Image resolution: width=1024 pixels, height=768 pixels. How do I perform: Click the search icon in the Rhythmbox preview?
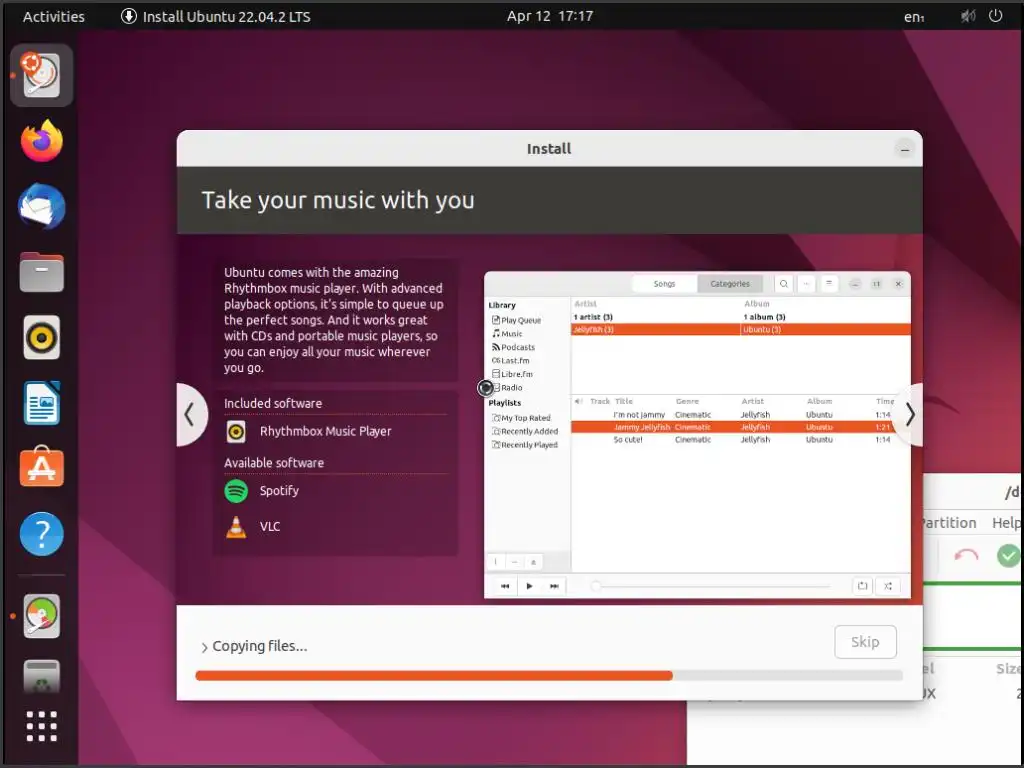click(784, 283)
